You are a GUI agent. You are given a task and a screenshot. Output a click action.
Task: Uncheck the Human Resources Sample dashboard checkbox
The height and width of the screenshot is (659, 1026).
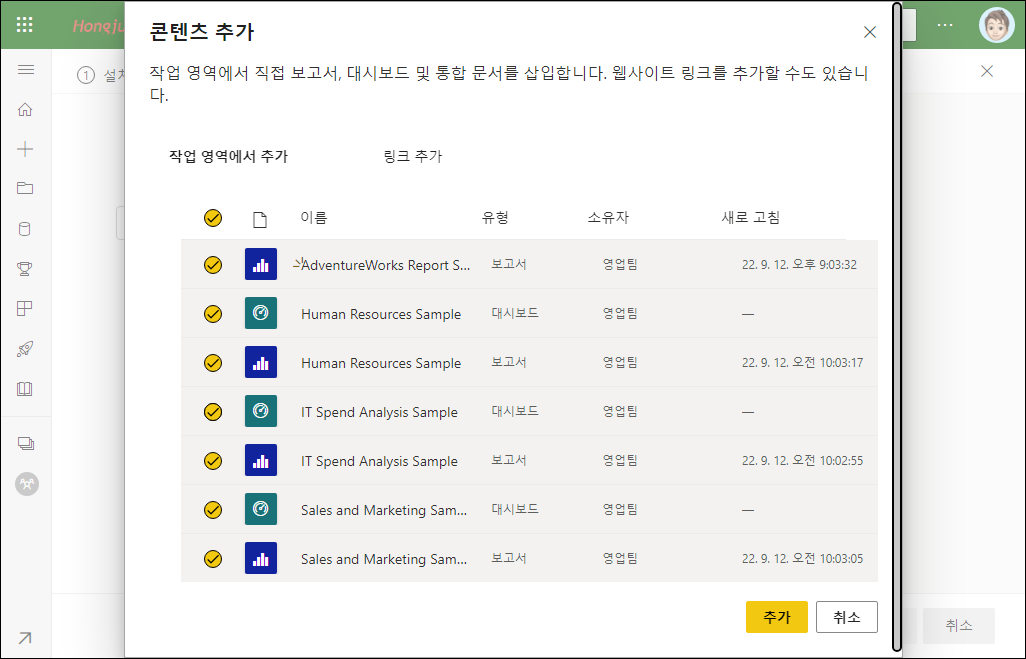coord(213,314)
